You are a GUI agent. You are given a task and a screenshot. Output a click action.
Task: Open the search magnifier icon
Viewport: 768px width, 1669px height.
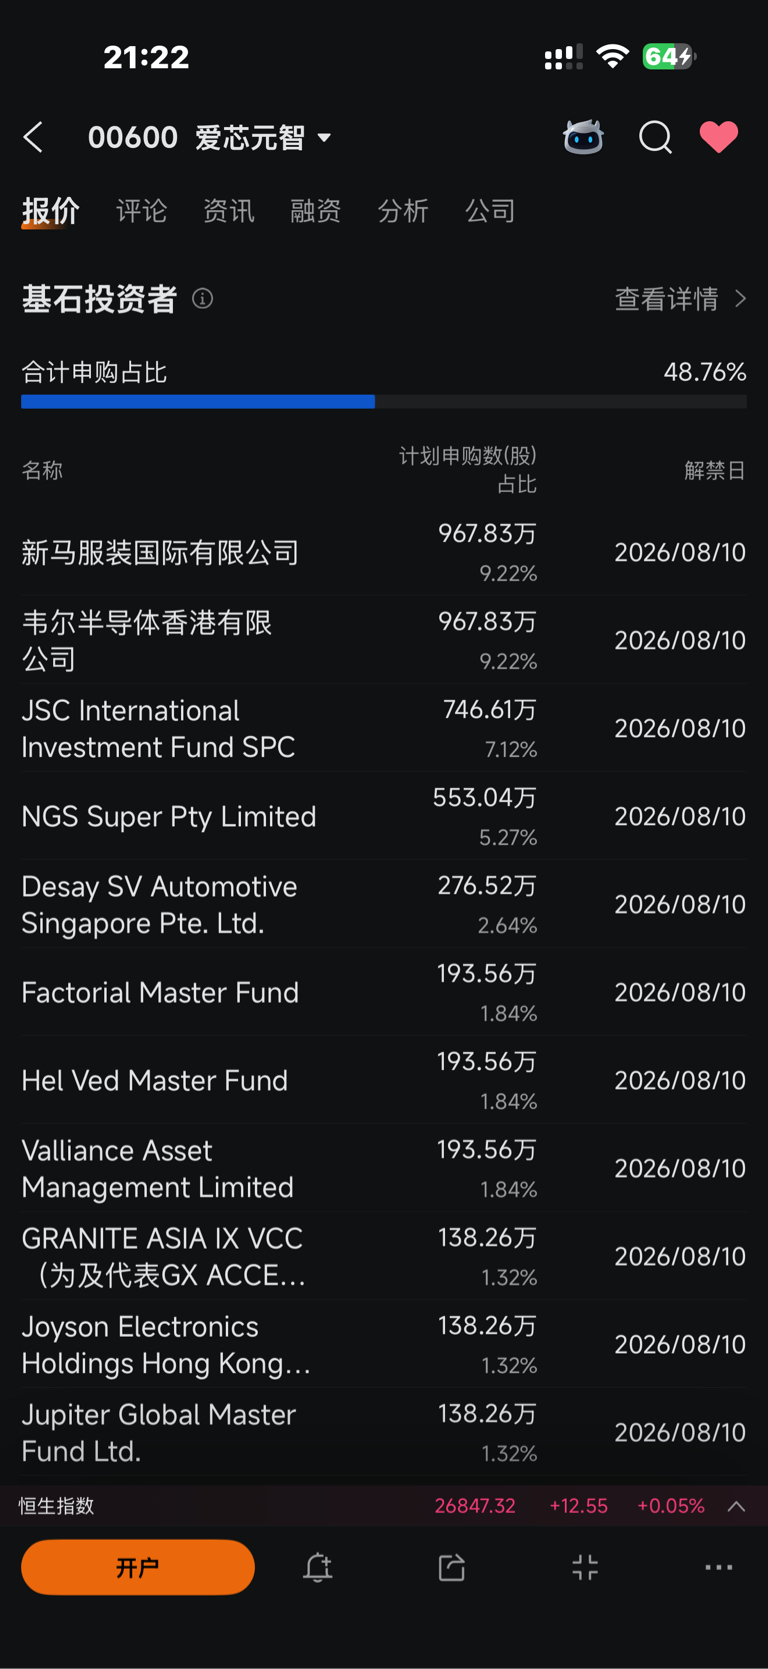[655, 137]
